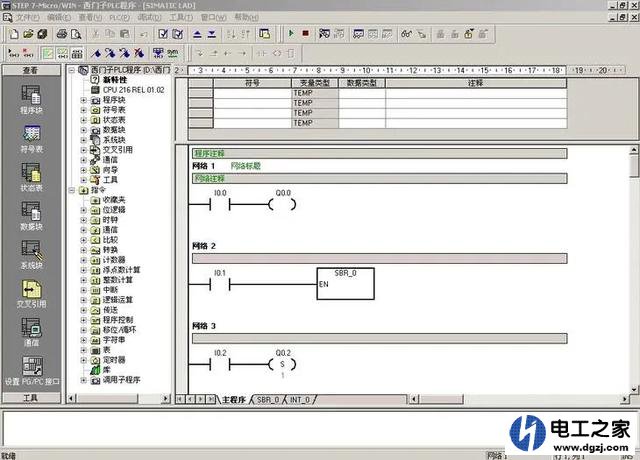The height and width of the screenshot is (460, 640).
Task: Compile All with the second check icon
Action: coord(177,34)
